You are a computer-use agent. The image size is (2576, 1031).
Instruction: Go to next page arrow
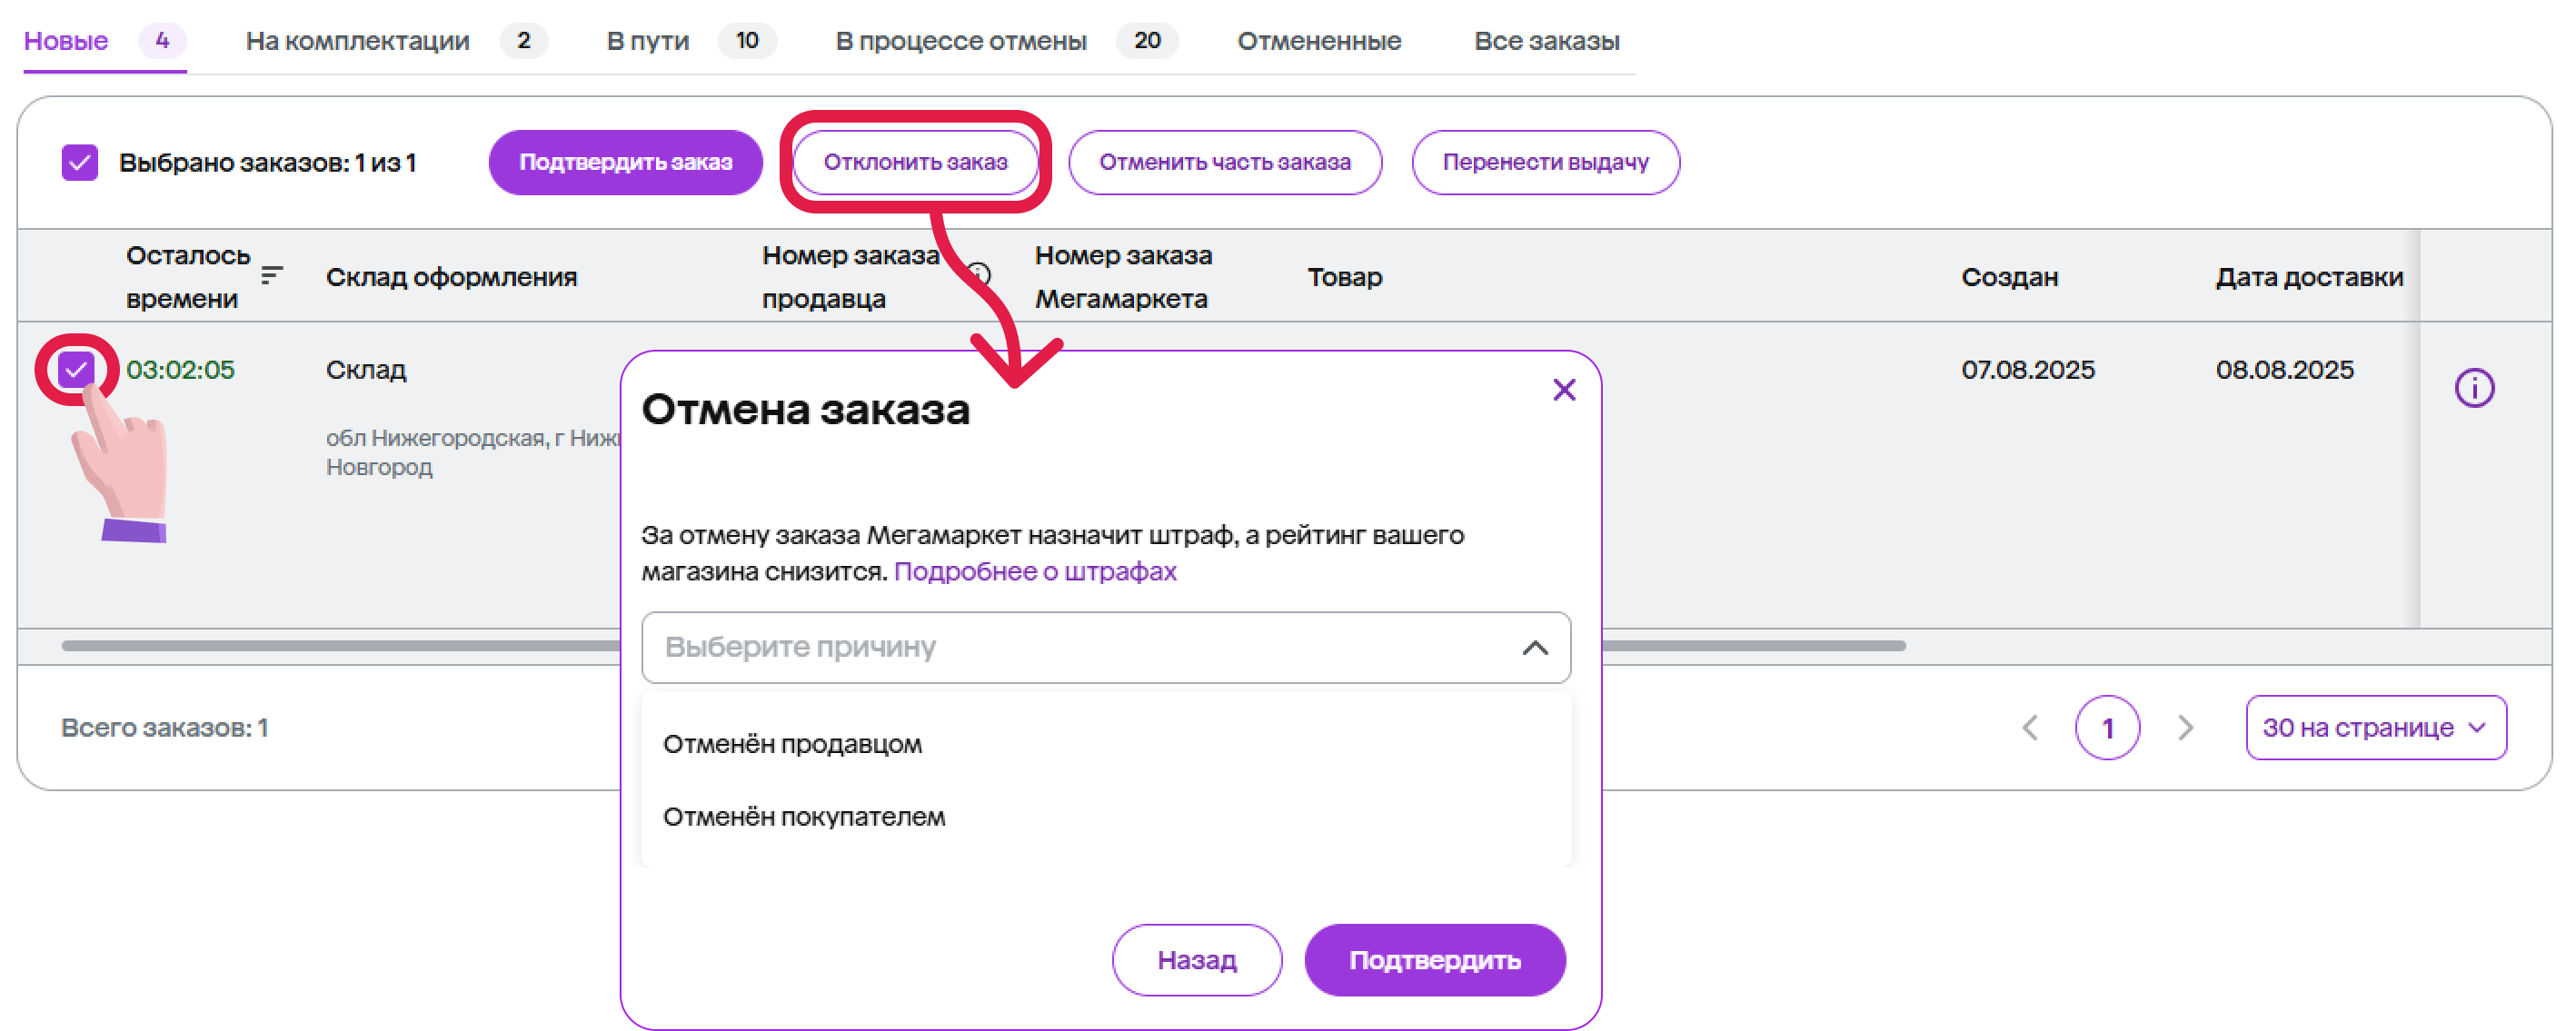tap(2184, 727)
